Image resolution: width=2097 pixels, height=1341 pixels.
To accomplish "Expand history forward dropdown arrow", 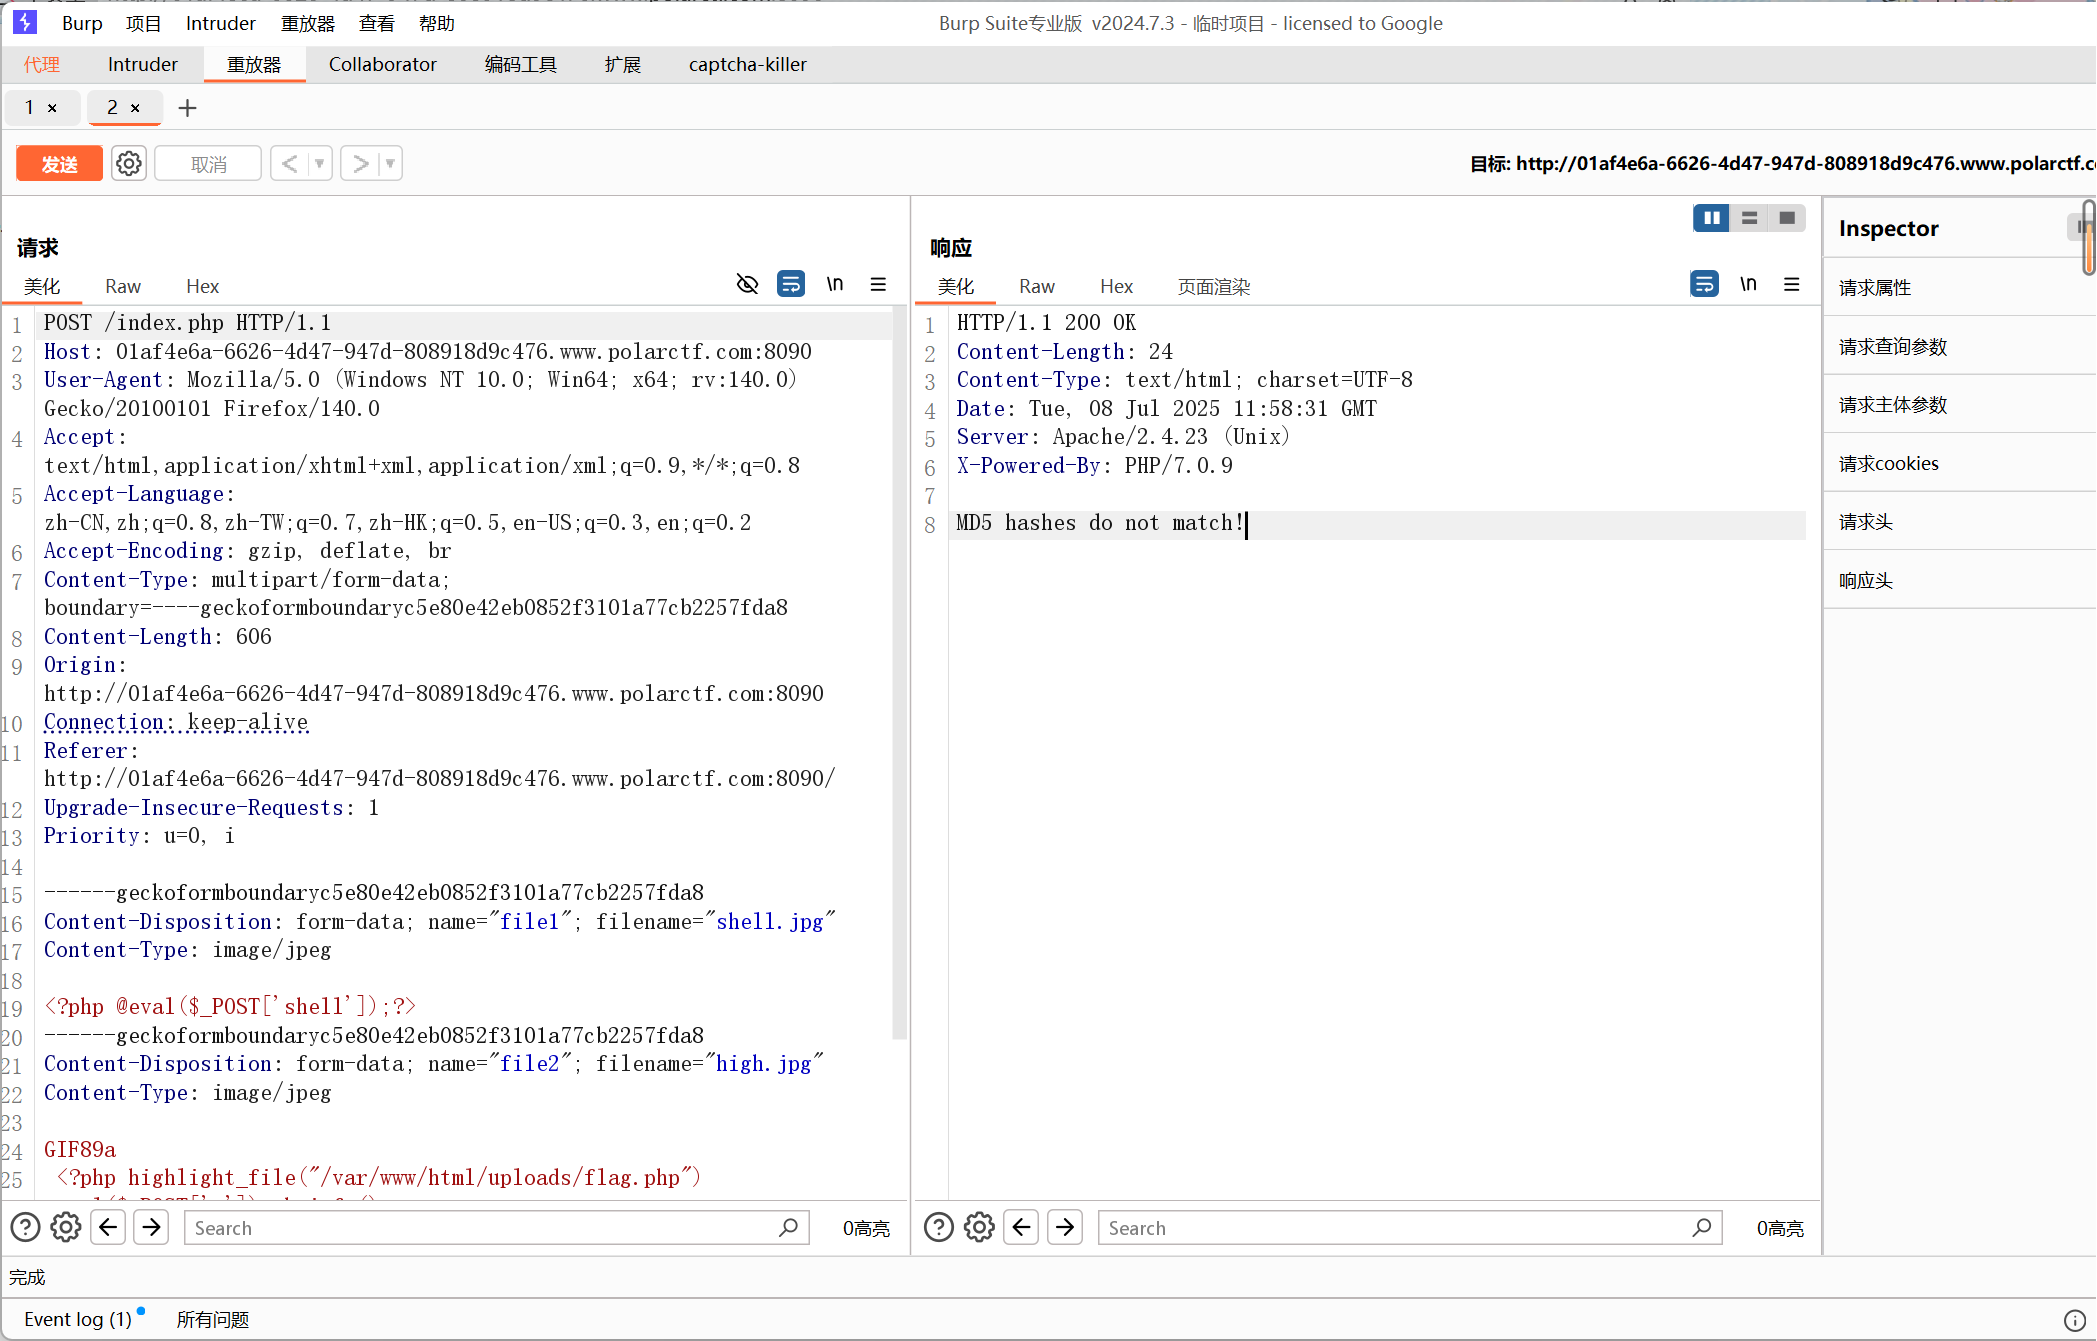I will coord(390,163).
